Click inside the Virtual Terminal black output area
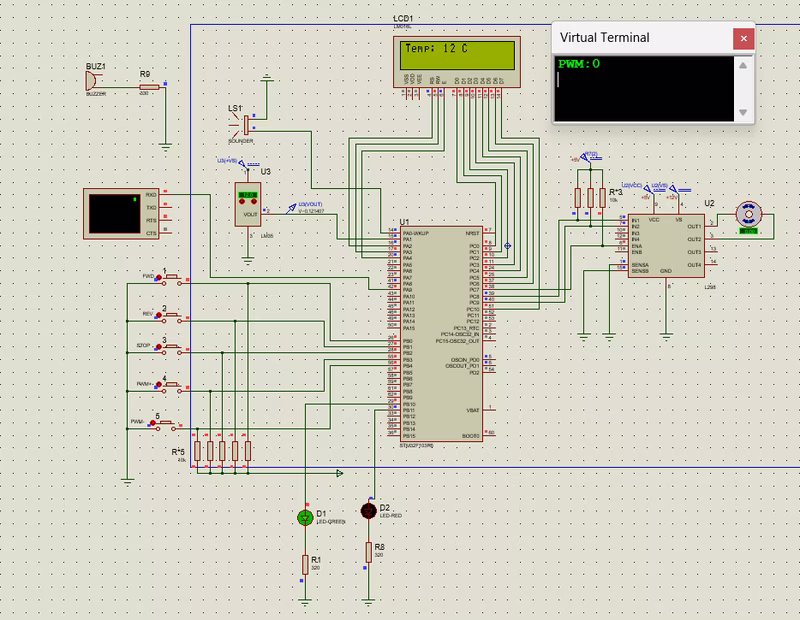 [644, 89]
